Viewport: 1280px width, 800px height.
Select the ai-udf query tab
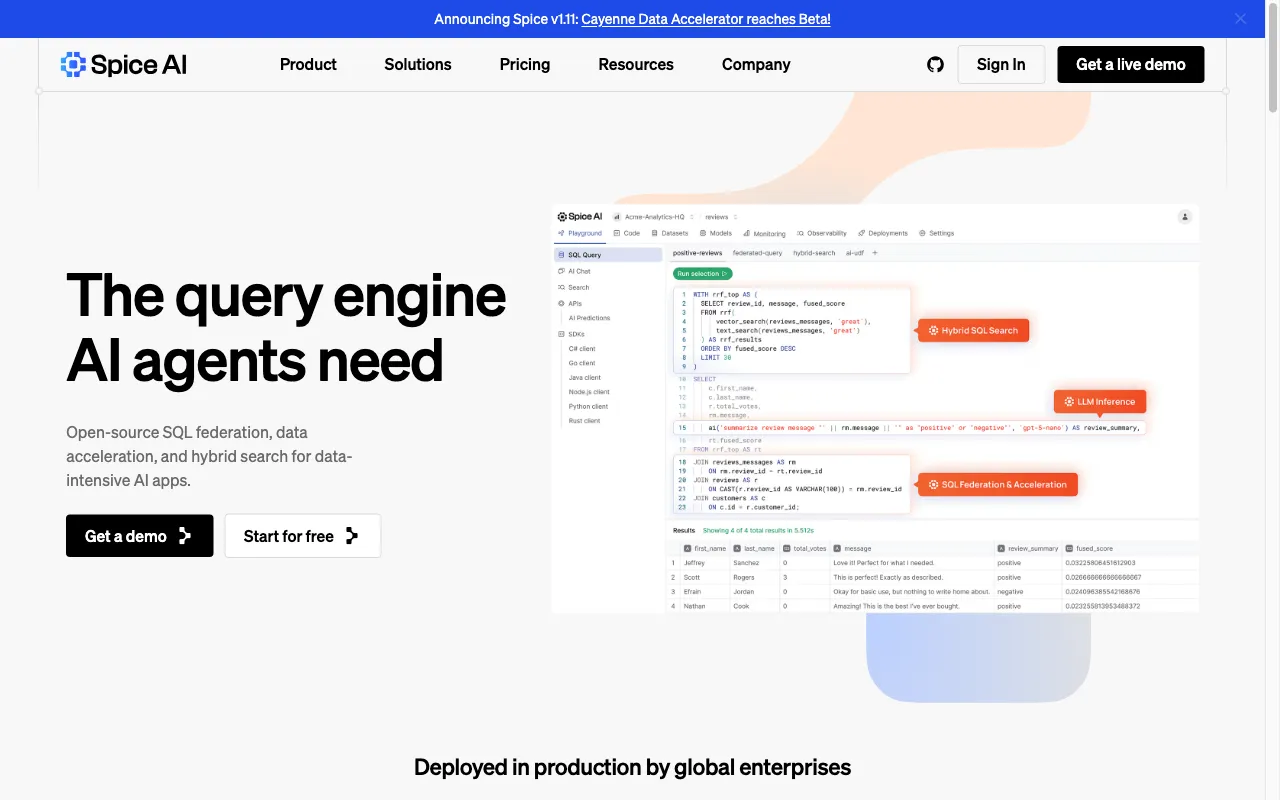click(854, 253)
